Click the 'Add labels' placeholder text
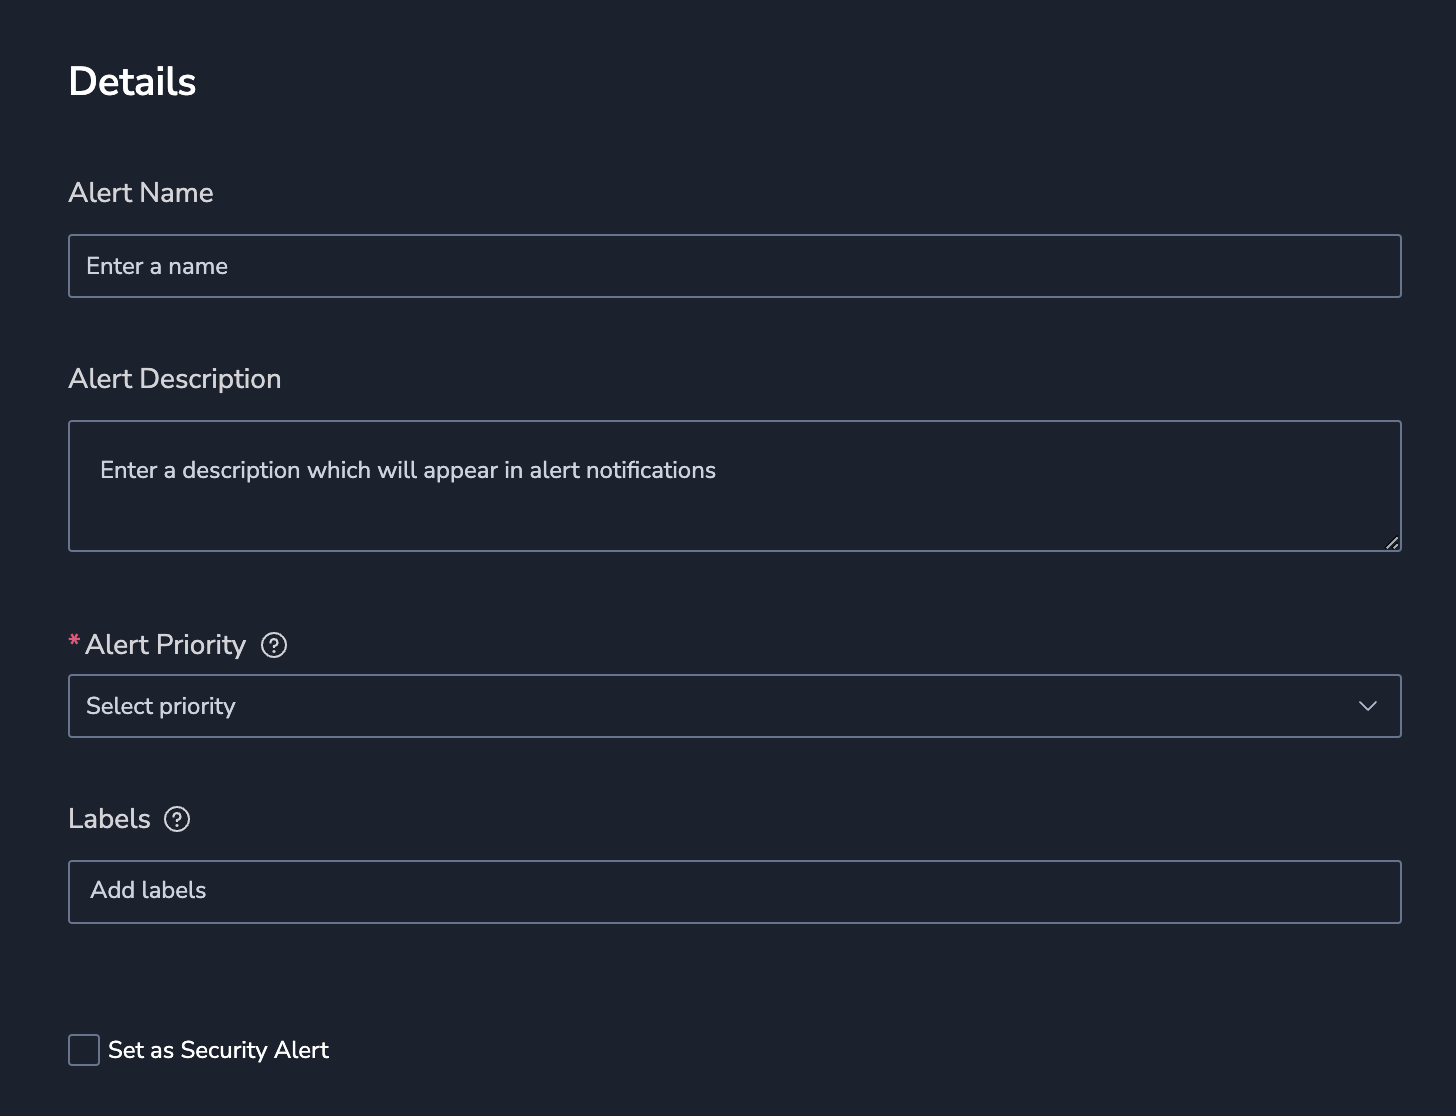Image resolution: width=1456 pixels, height=1116 pixels. pos(148,890)
